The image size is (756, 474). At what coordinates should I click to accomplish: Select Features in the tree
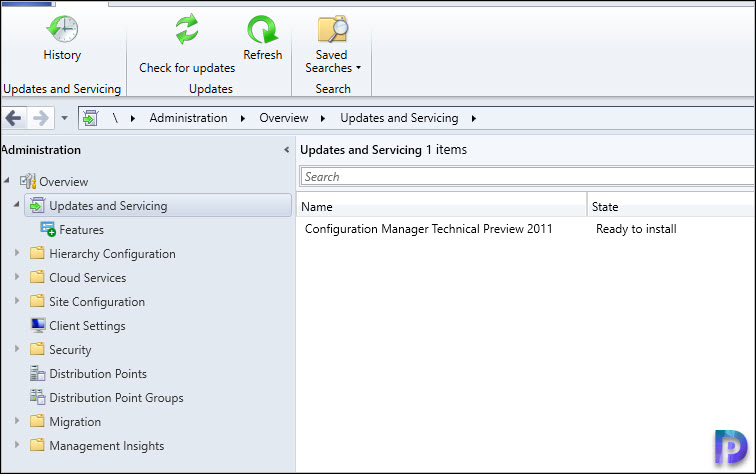point(81,230)
